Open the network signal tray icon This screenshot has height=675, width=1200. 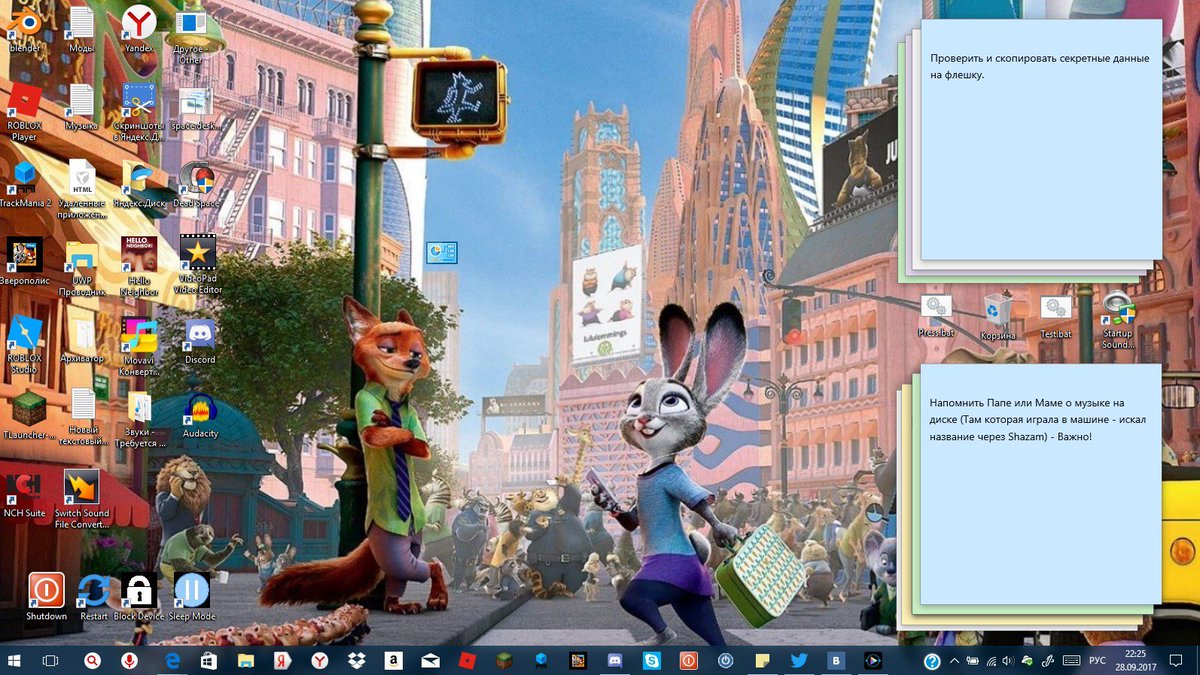991,661
